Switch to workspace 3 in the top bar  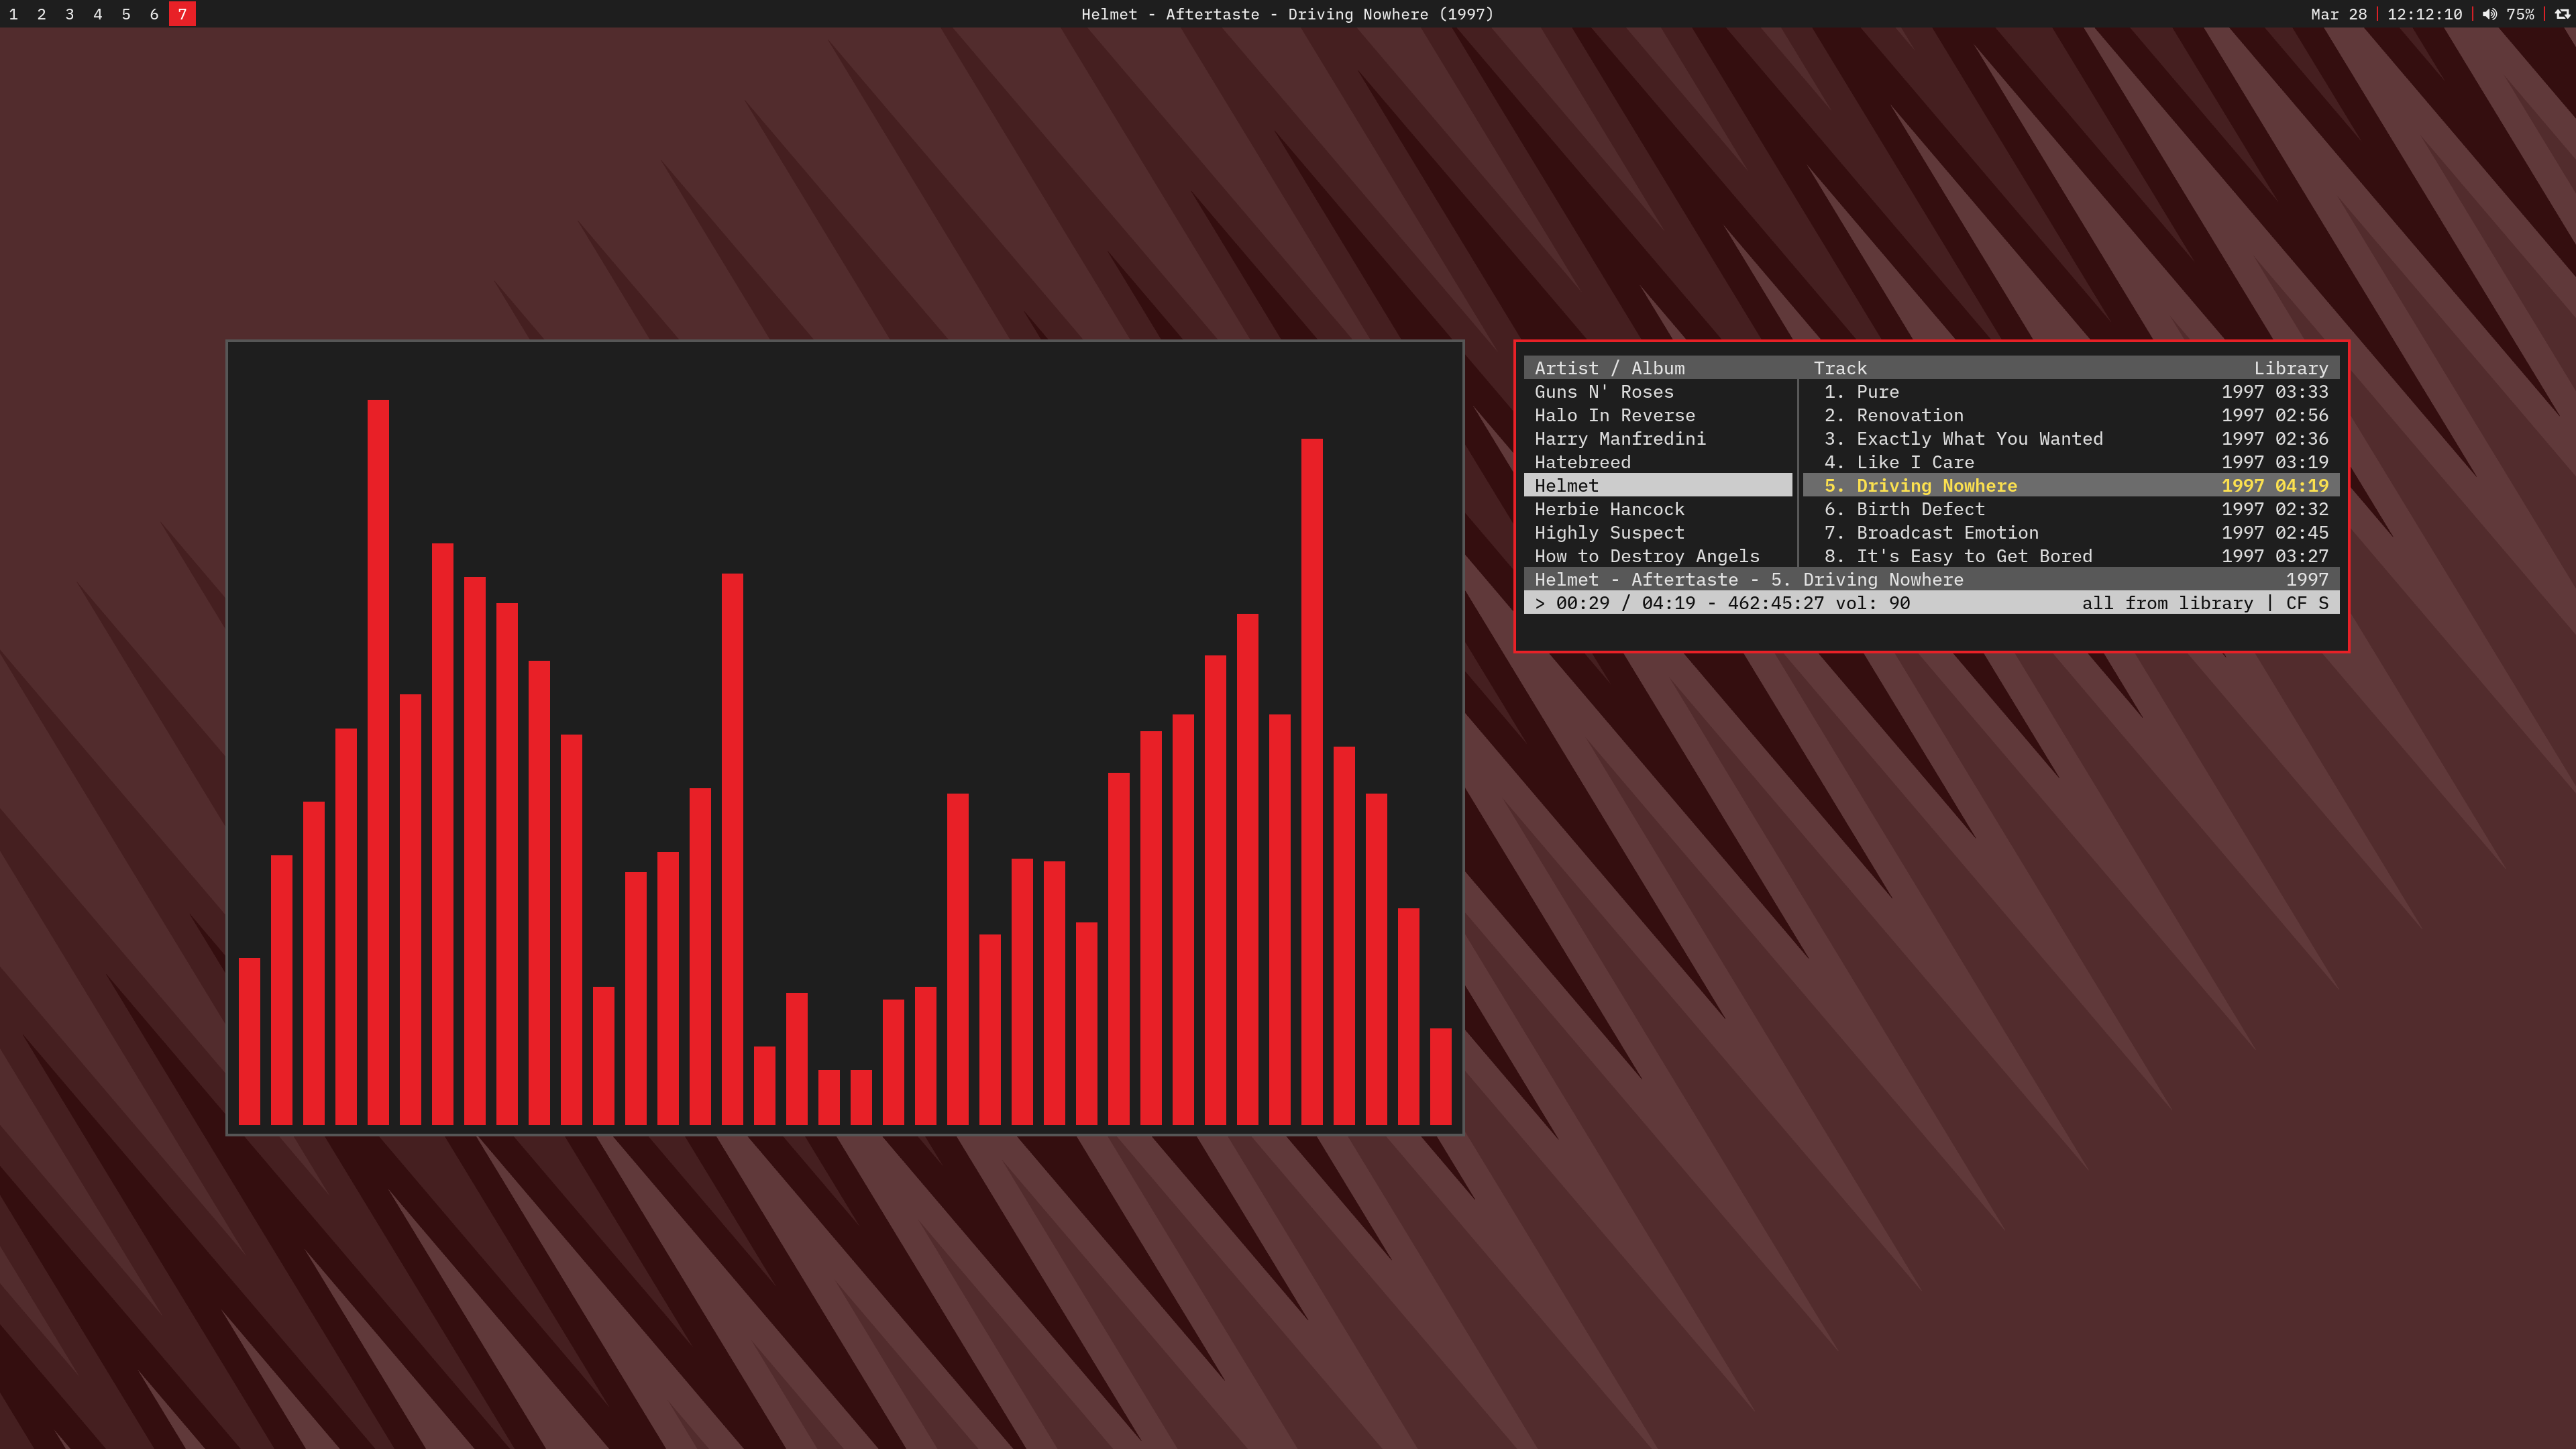pyautogui.click(x=69, y=14)
